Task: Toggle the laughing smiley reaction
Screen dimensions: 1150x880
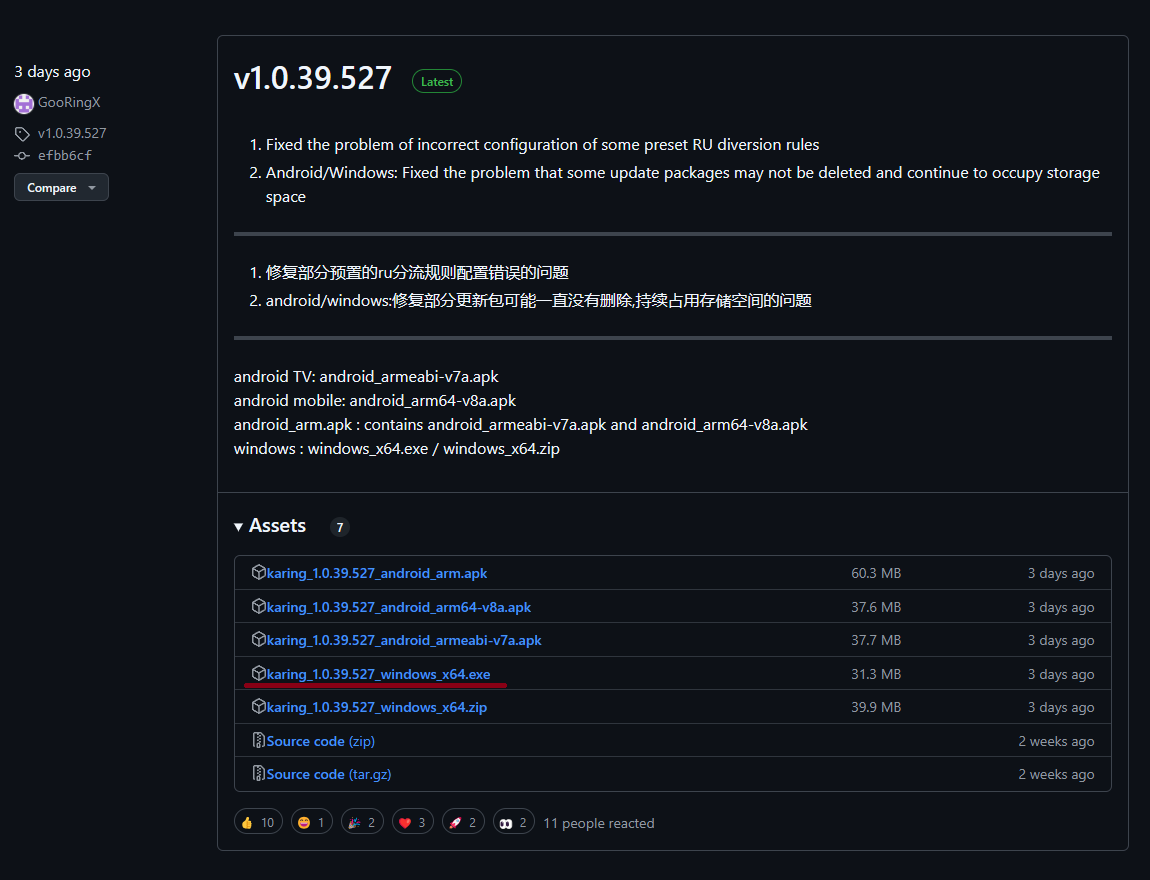Action: 310,822
